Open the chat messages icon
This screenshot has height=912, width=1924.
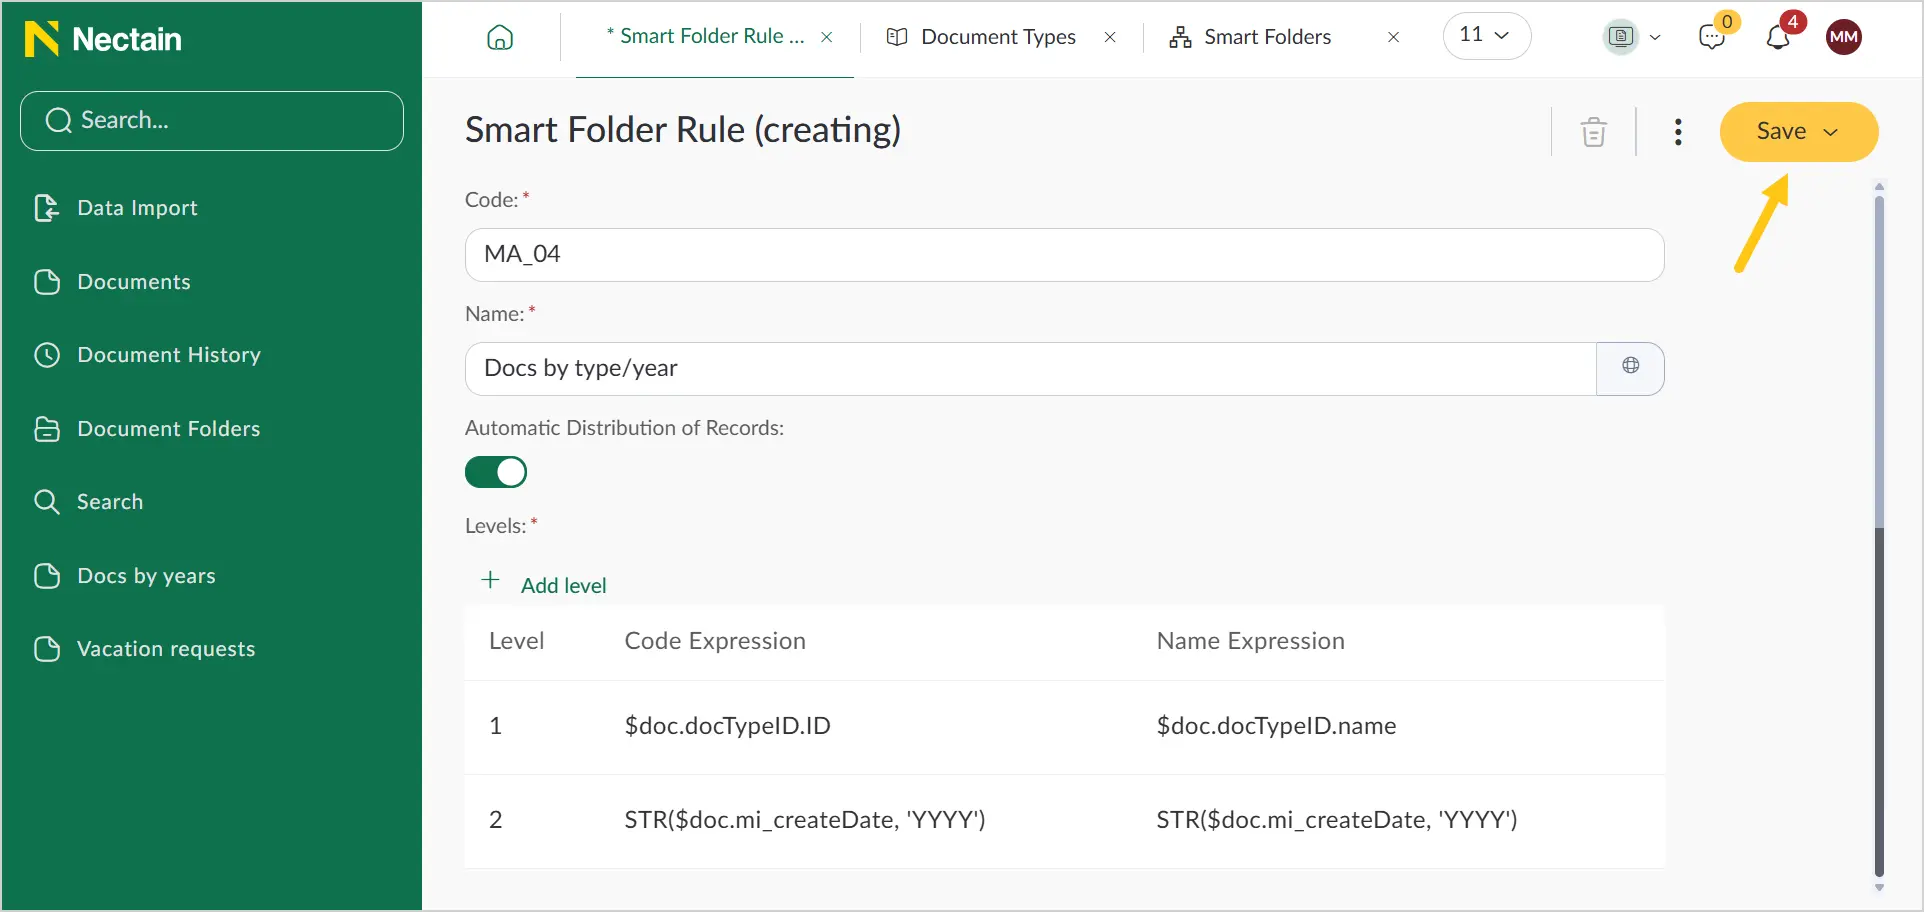coord(1712,38)
